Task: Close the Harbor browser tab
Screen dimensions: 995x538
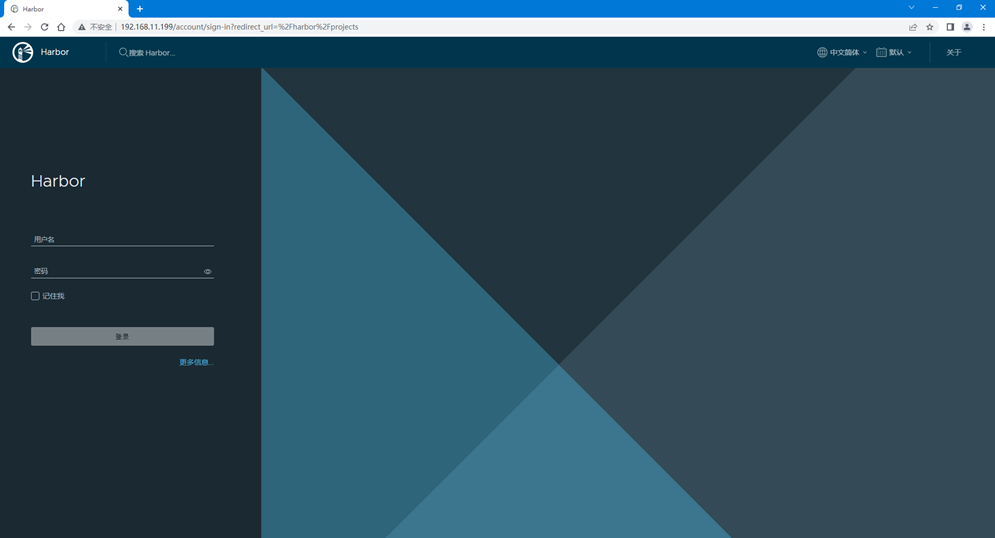Action: tap(120, 9)
